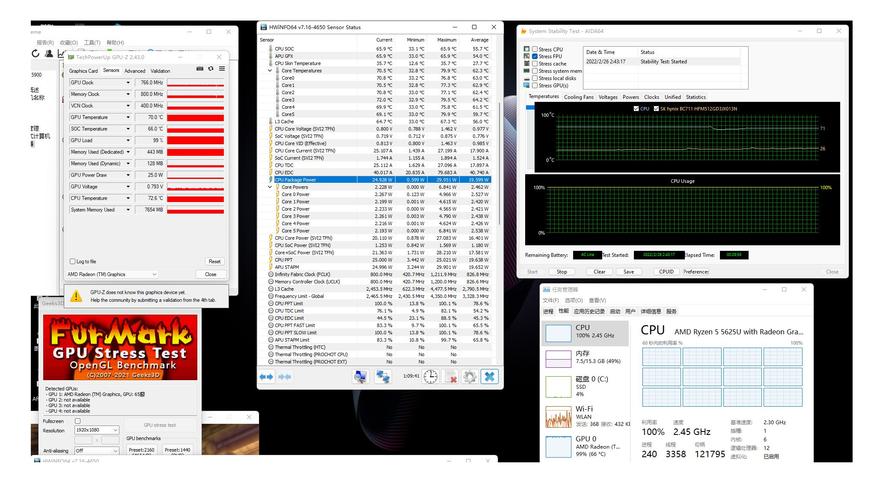
Task: Uncheck Stress FPU checkbox
Action: click(x=535, y=57)
